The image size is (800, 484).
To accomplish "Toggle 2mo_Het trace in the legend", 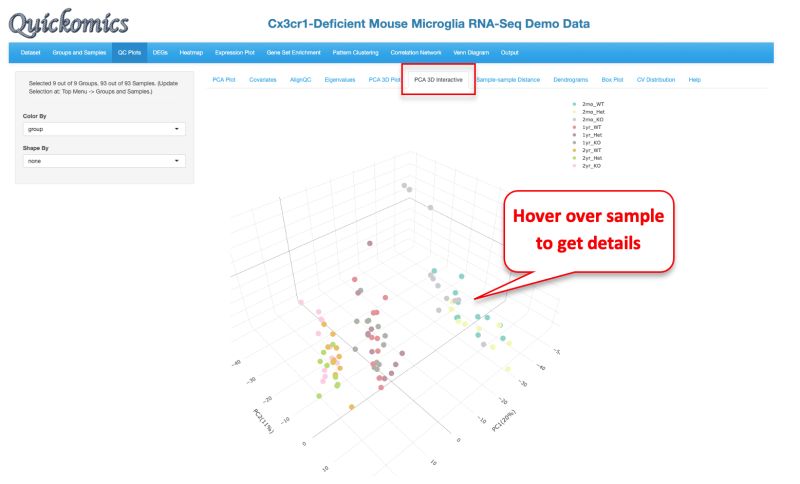I will [x=588, y=112].
